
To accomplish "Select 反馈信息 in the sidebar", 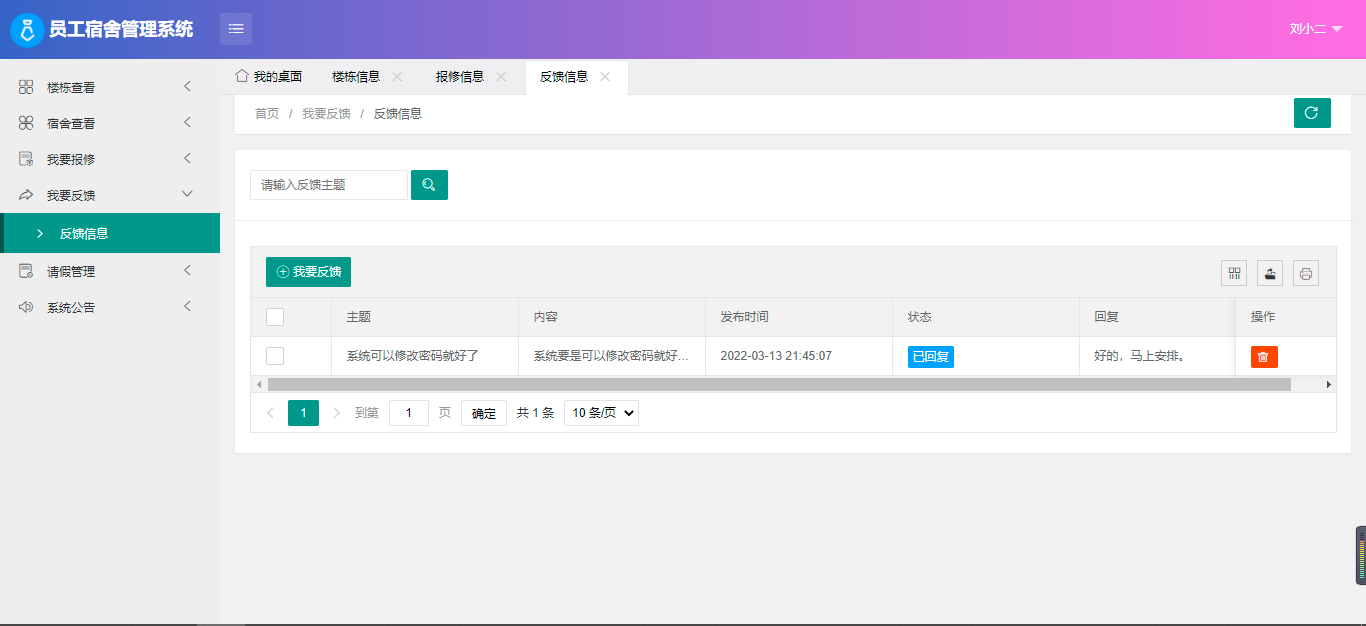I will 110,233.
